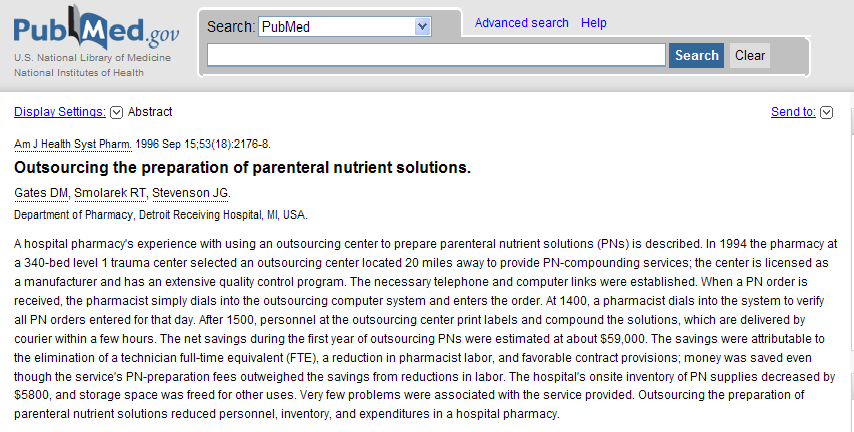Click the National Institutes of Health text
The image size is (854, 432).
tap(79, 72)
